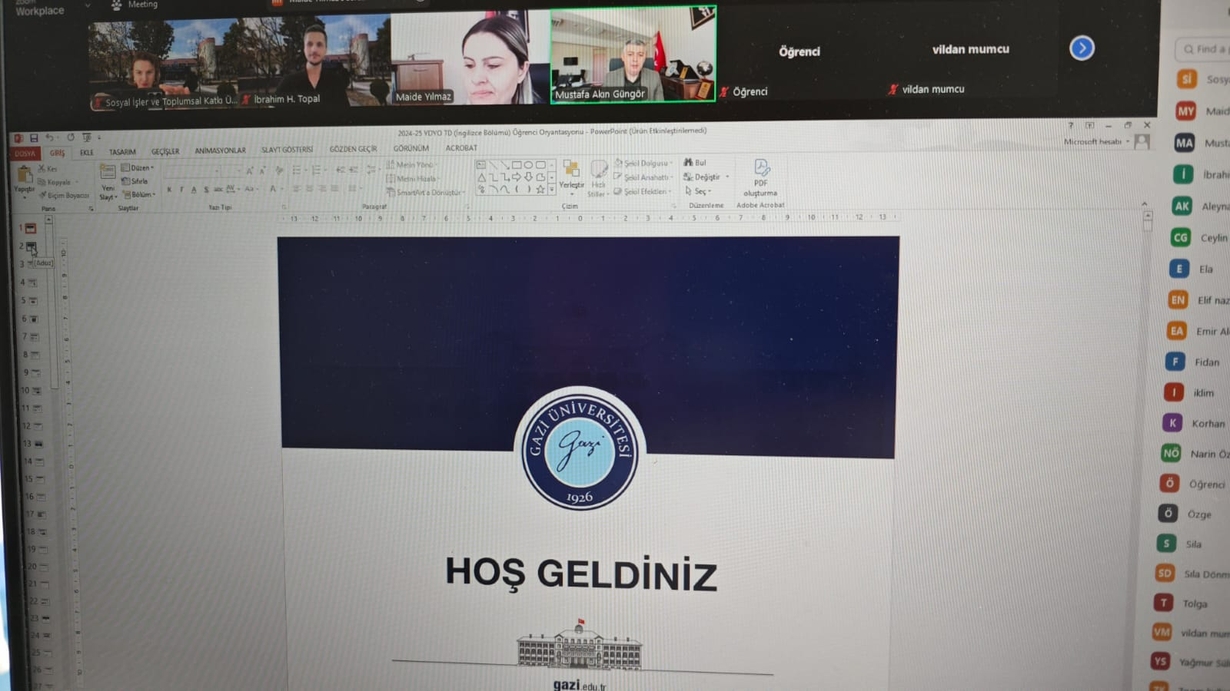The image size is (1230, 691).
Task: Click Ceylin avatar CG in participants list
Action: tap(1181, 238)
